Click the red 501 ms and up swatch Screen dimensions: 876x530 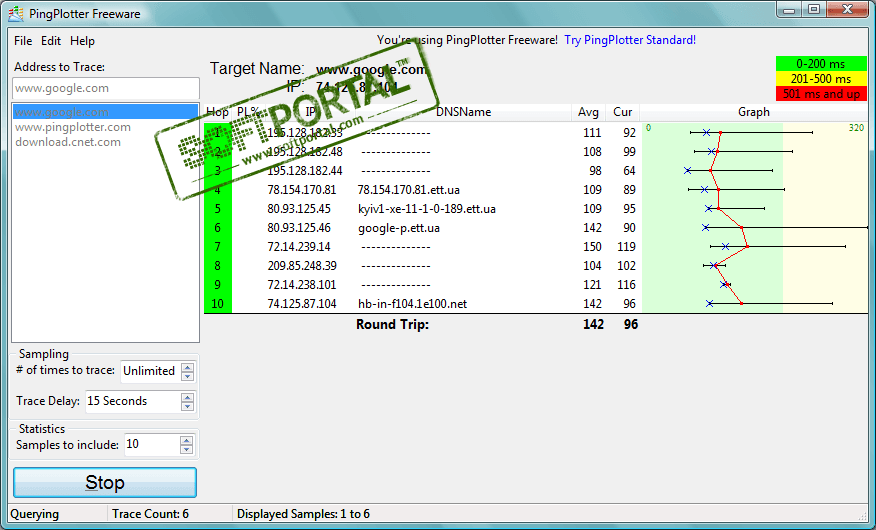(821, 94)
